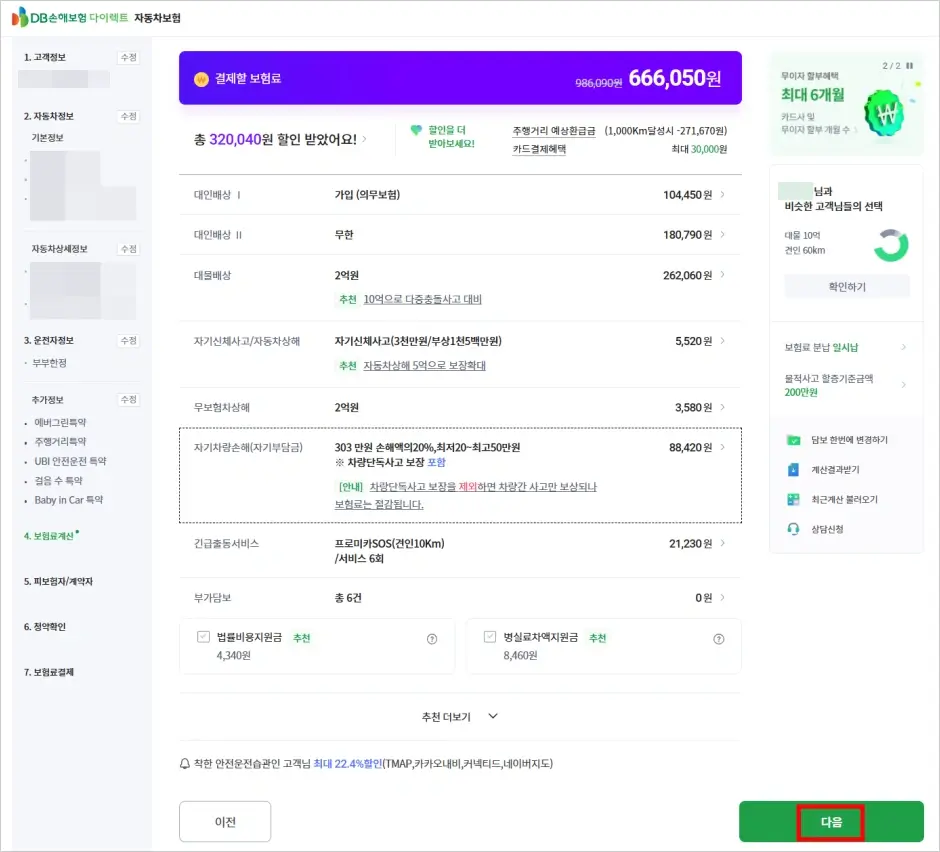Click bell icon beside 착한 안전운전습관 notice

click(185, 764)
